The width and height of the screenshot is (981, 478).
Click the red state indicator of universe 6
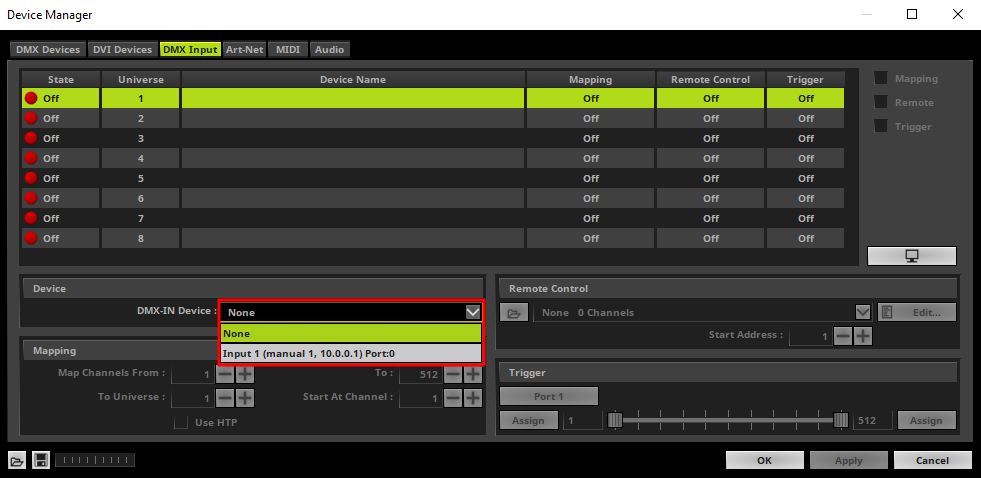click(31, 198)
